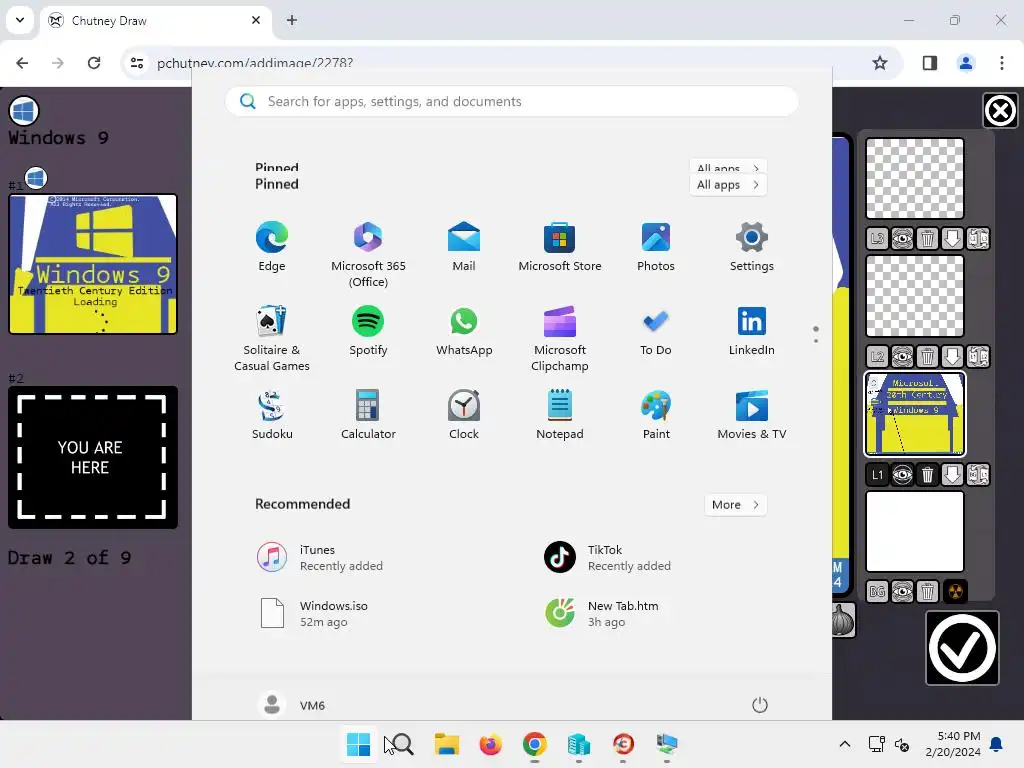Open Microsoft Store from pinned apps
This screenshot has height=768, width=1024.
point(560,246)
